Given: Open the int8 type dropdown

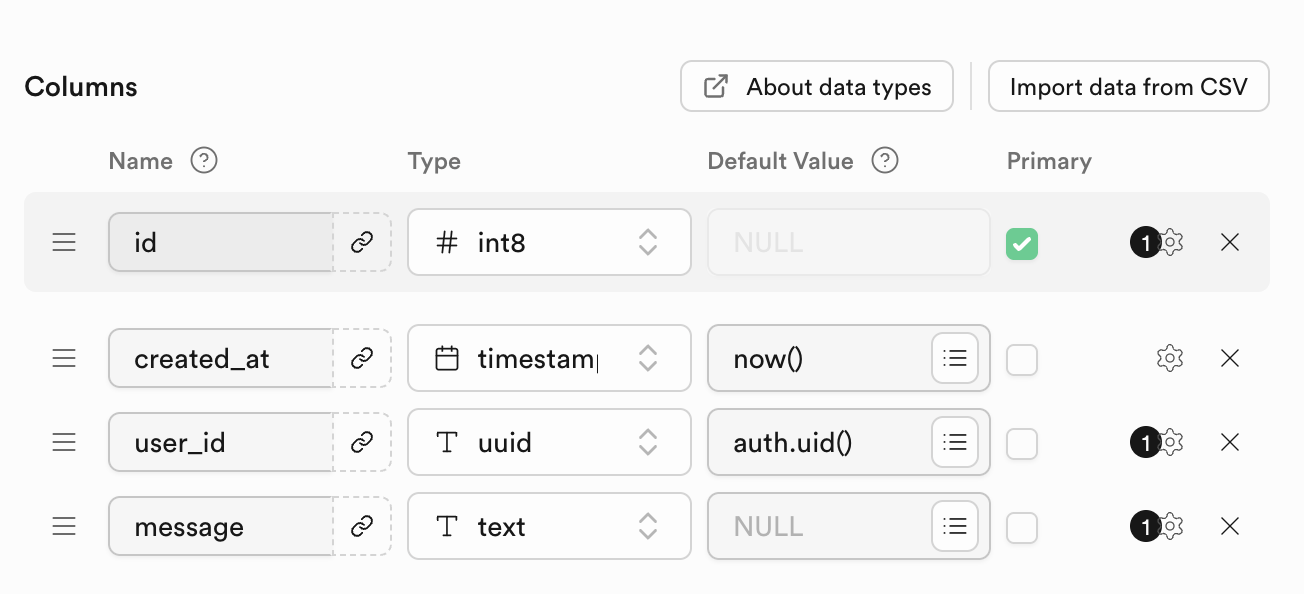Looking at the screenshot, I should (x=549, y=242).
